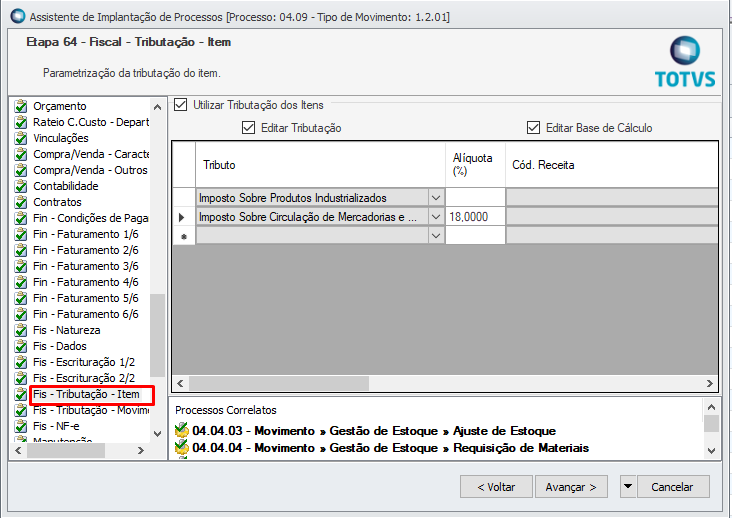
Task: Click the tax grid's horizontal scroll right arrow
Action: point(710,384)
